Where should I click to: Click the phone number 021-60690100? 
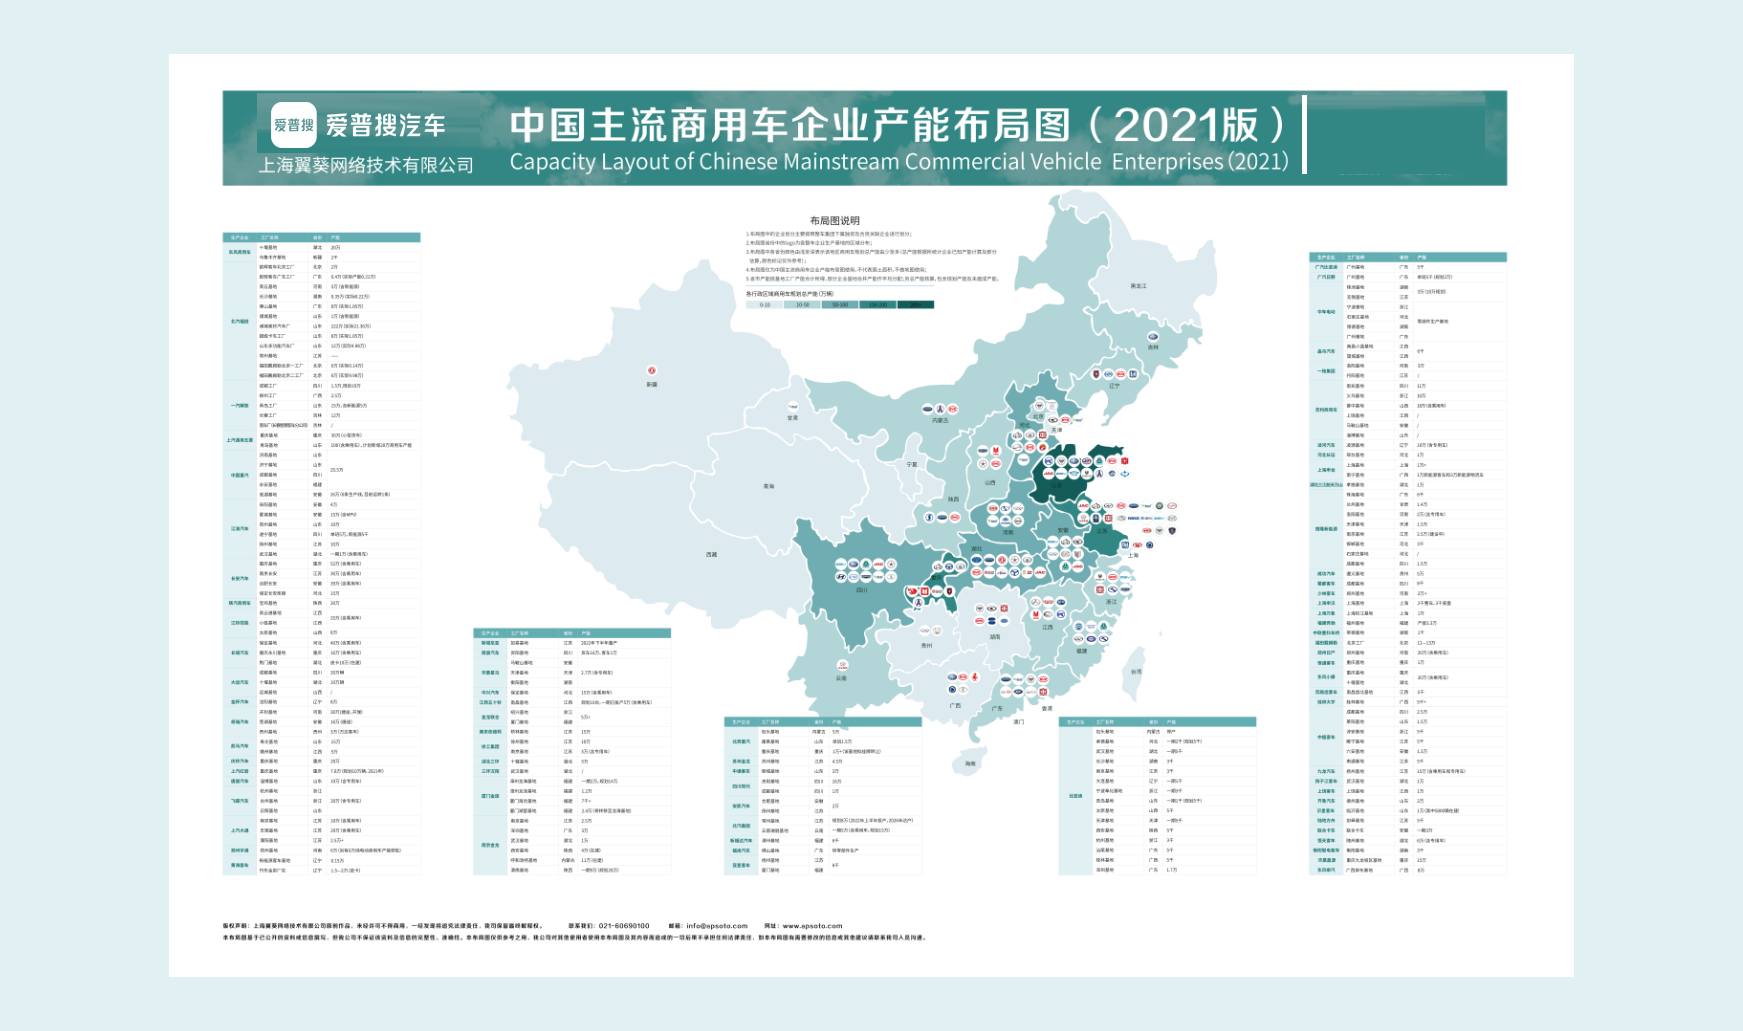[x=624, y=926]
